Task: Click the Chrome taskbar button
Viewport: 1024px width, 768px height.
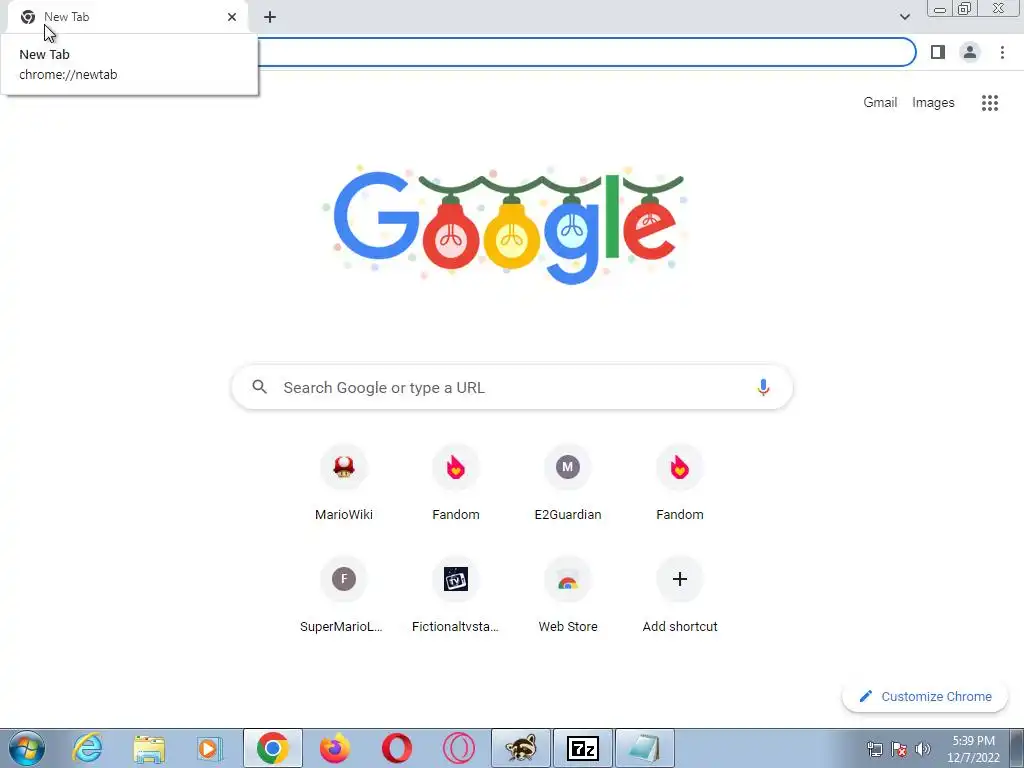Action: (x=272, y=748)
